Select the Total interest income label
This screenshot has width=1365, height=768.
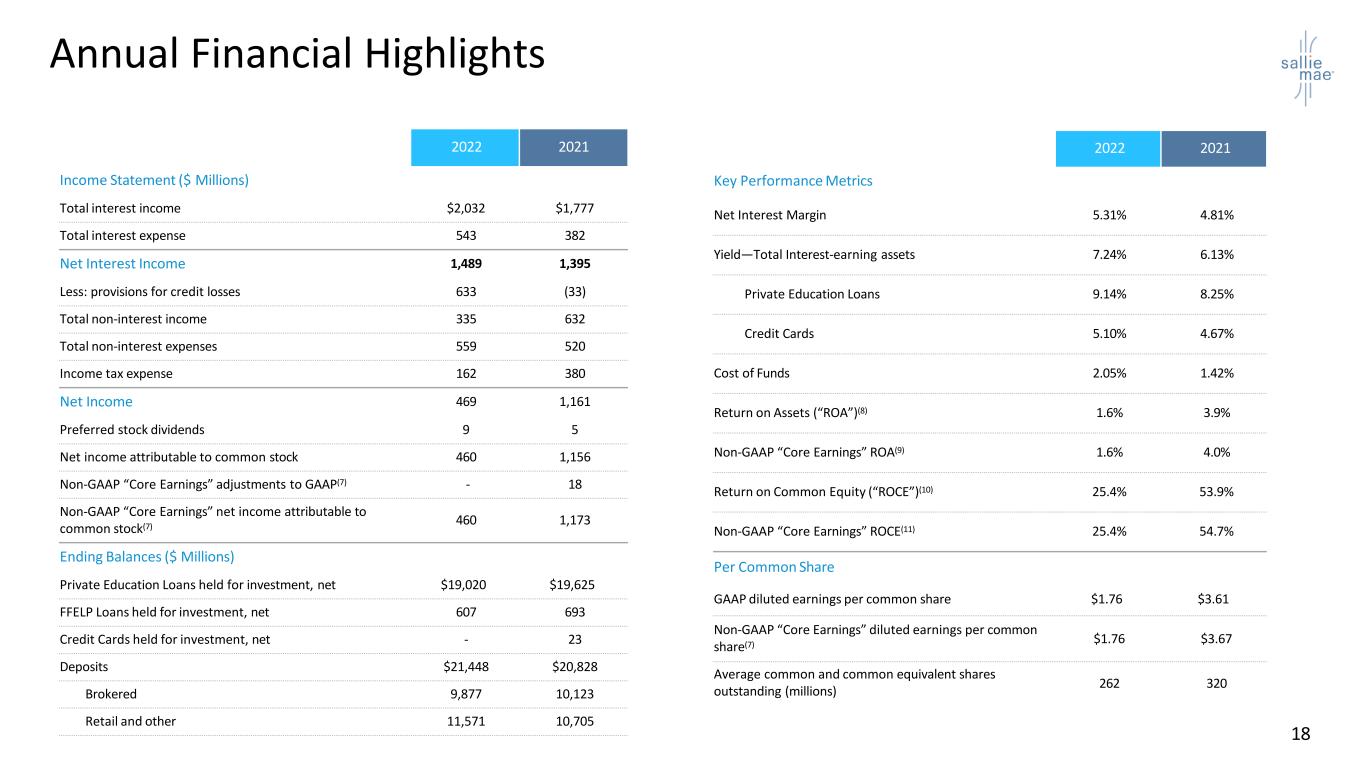tap(120, 209)
